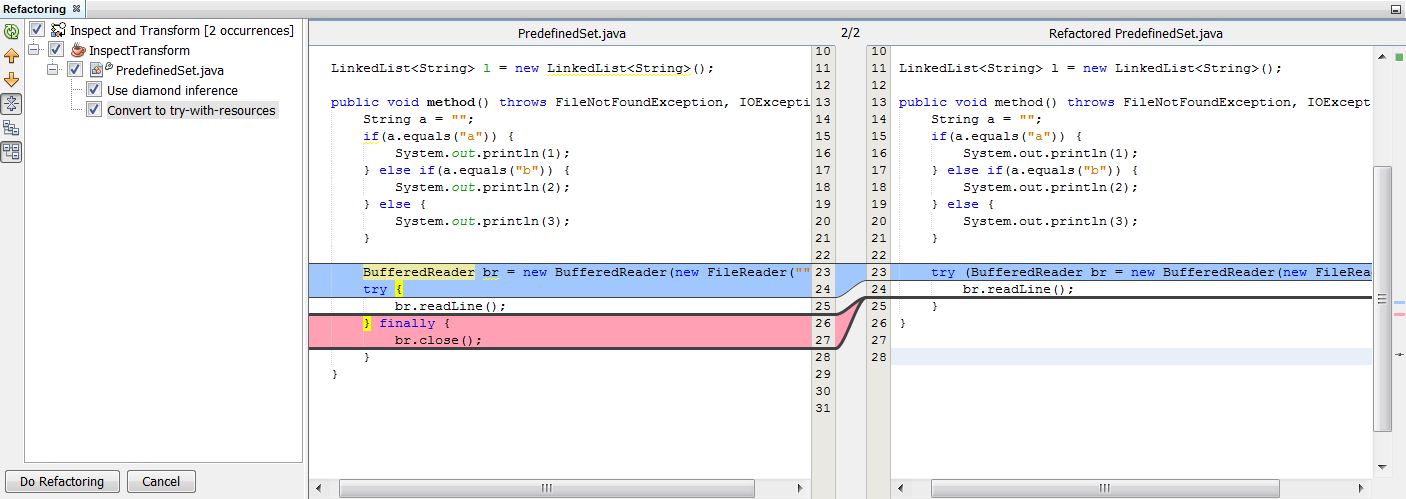
Task: Close the Refactoring tab
Action: tap(77, 9)
